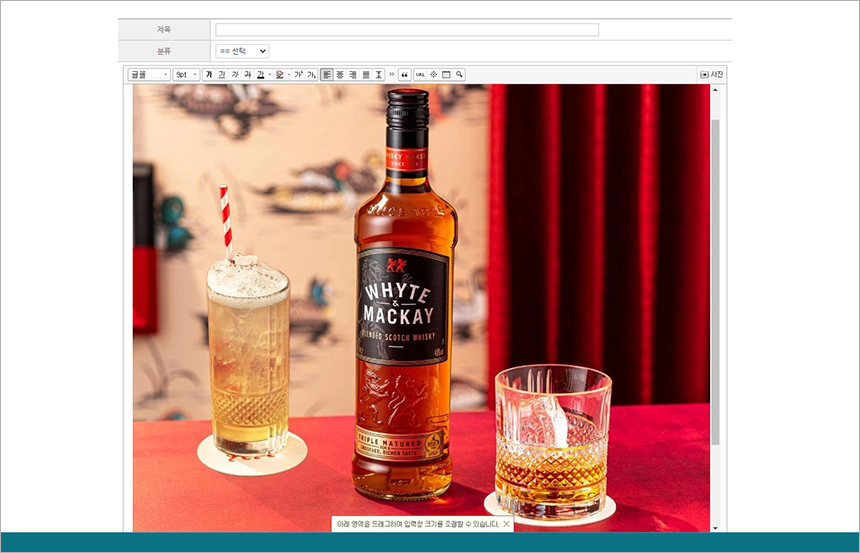Click the scrollbar up arrow

715,89
